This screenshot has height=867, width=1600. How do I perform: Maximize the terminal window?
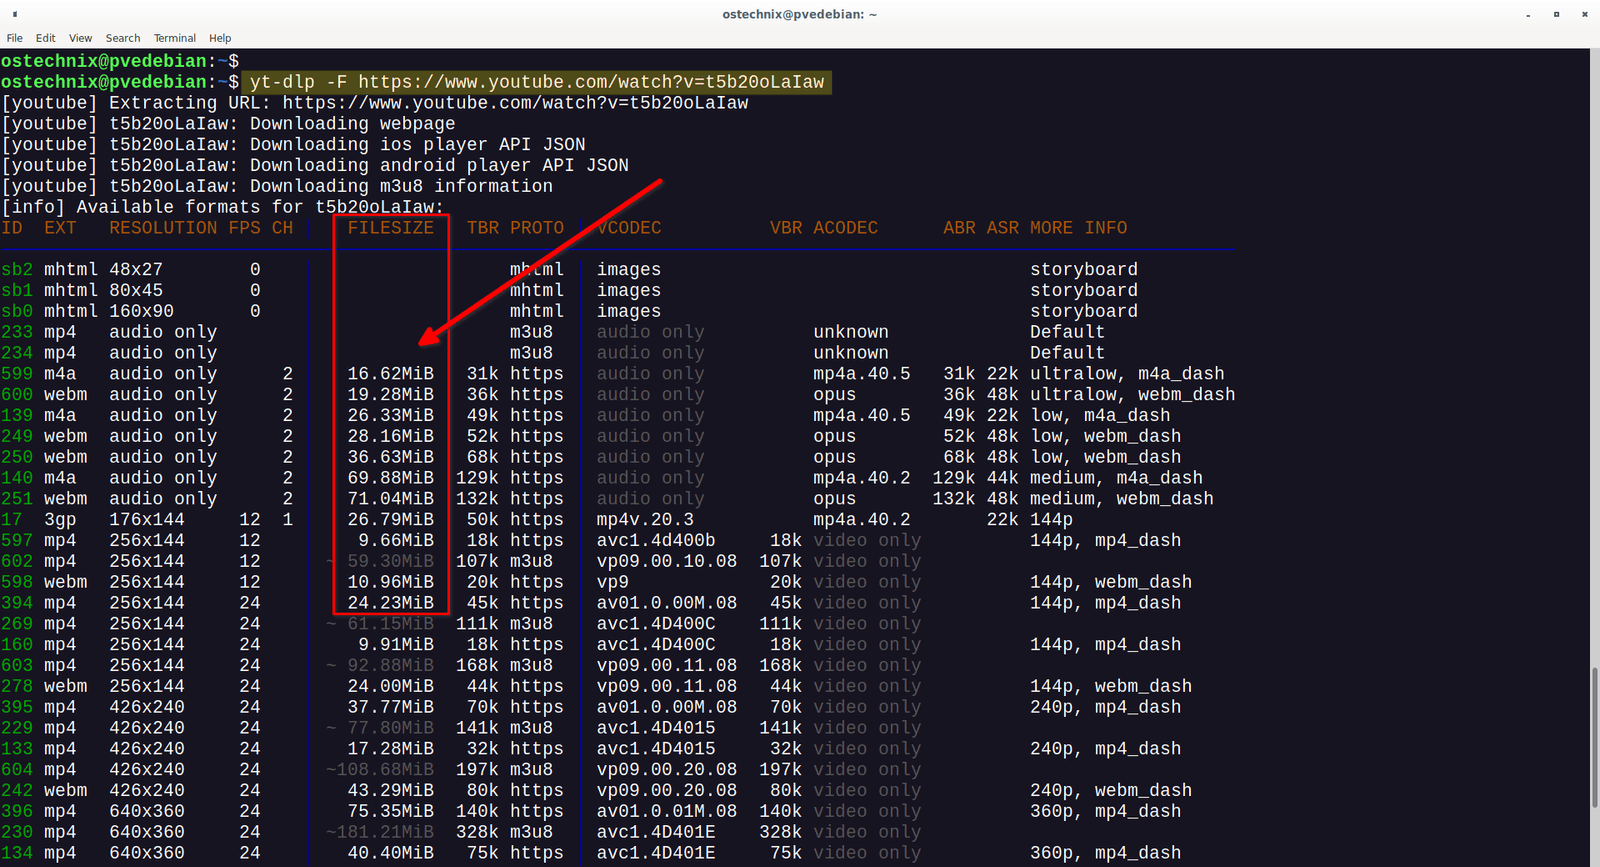tap(1556, 14)
